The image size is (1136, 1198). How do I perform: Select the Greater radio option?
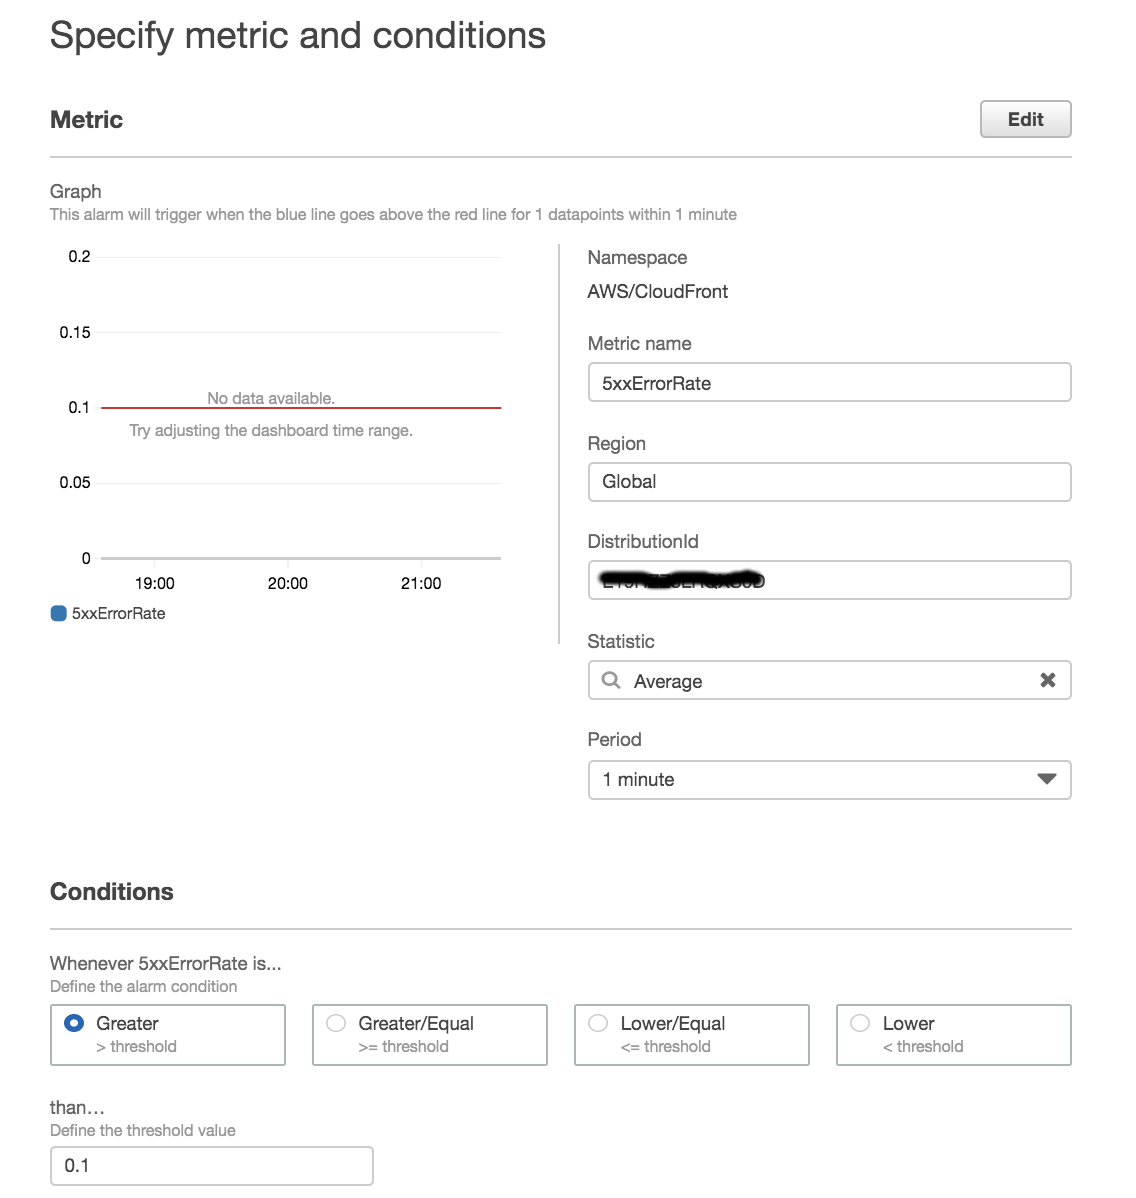click(x=74, y=1023)
